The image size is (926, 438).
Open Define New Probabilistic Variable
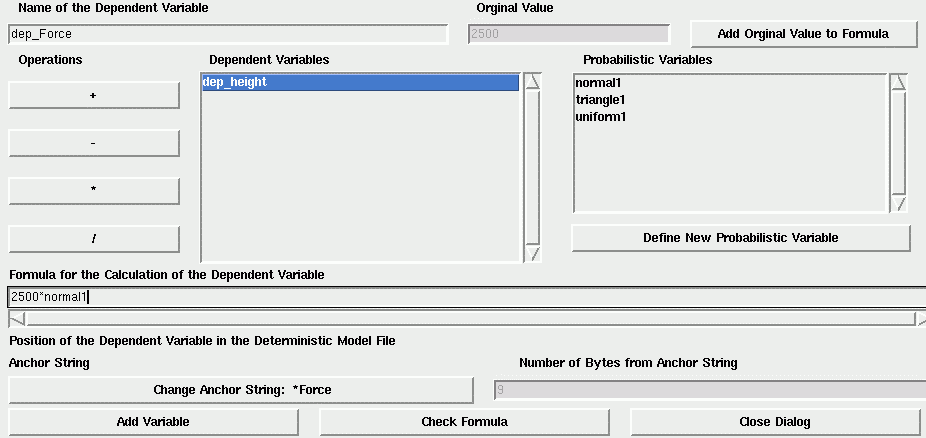pos(741,238)
